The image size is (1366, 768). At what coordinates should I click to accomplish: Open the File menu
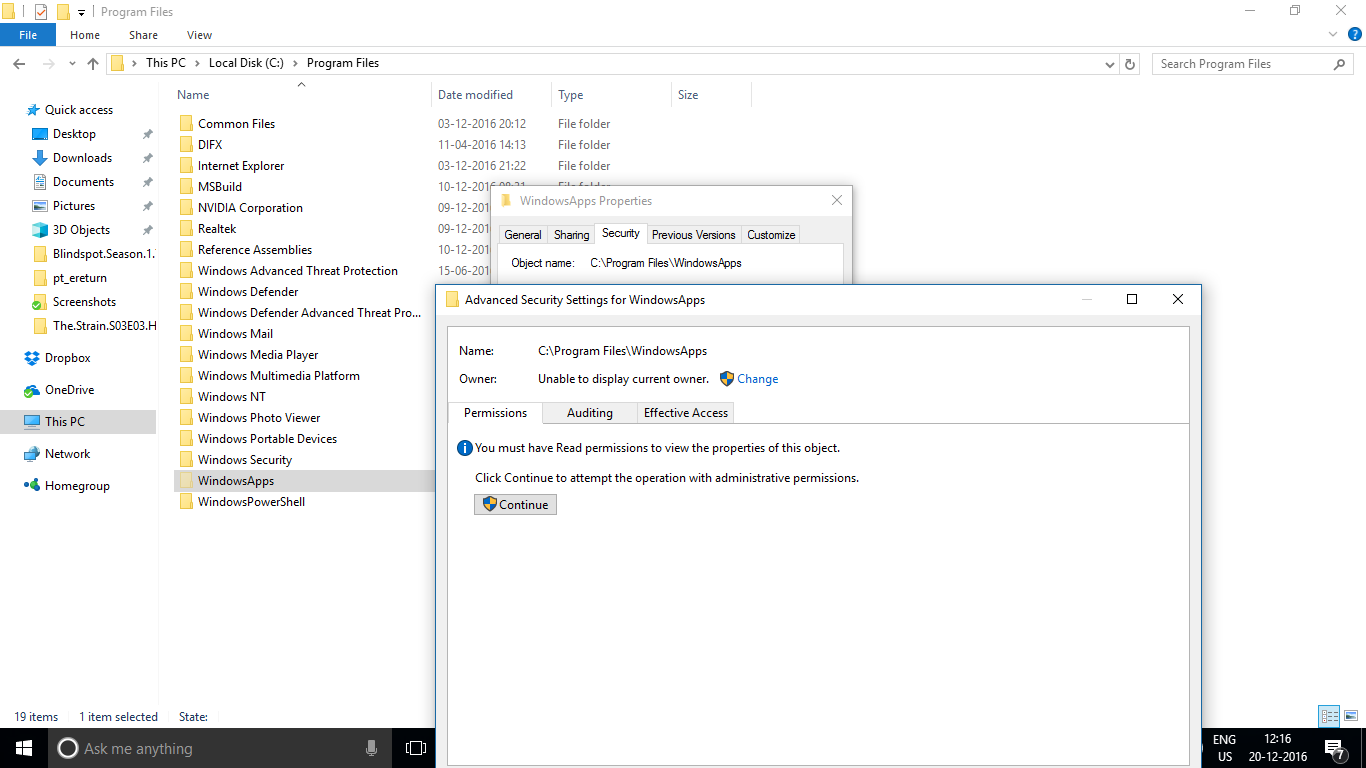(x=28, y=35)
